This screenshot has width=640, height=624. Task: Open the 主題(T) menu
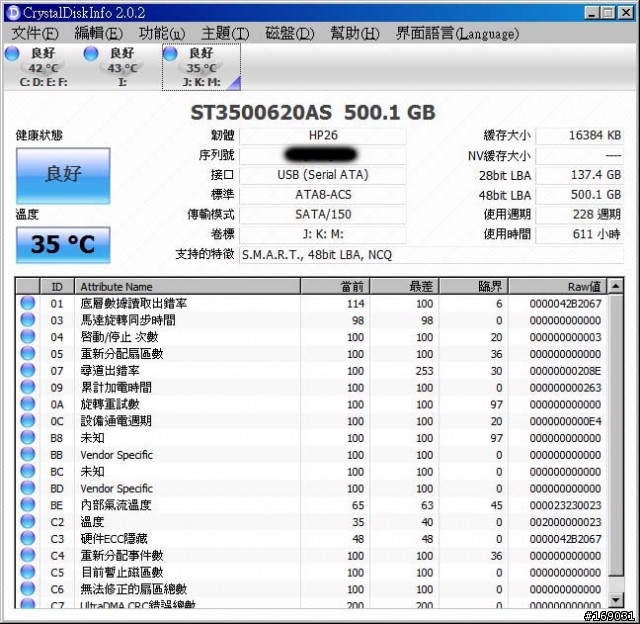(x=225, y=33)
